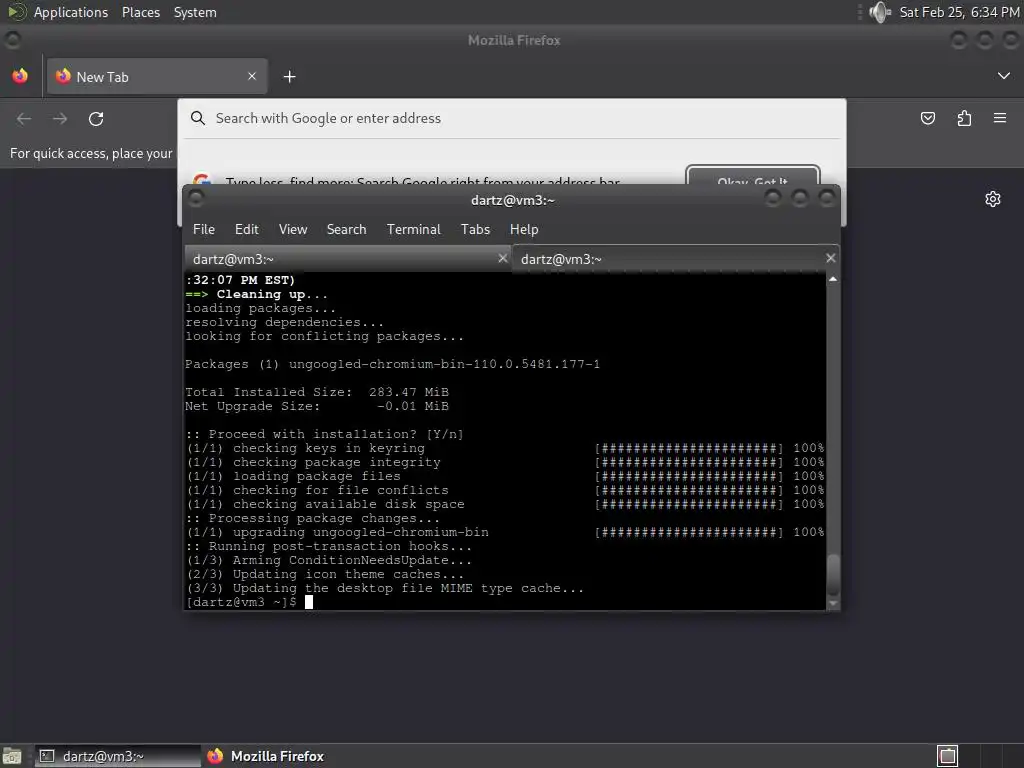Click 'checking keys in keyring' line
This screenshot has width=1024, height=768.
[x=306, y=449]
